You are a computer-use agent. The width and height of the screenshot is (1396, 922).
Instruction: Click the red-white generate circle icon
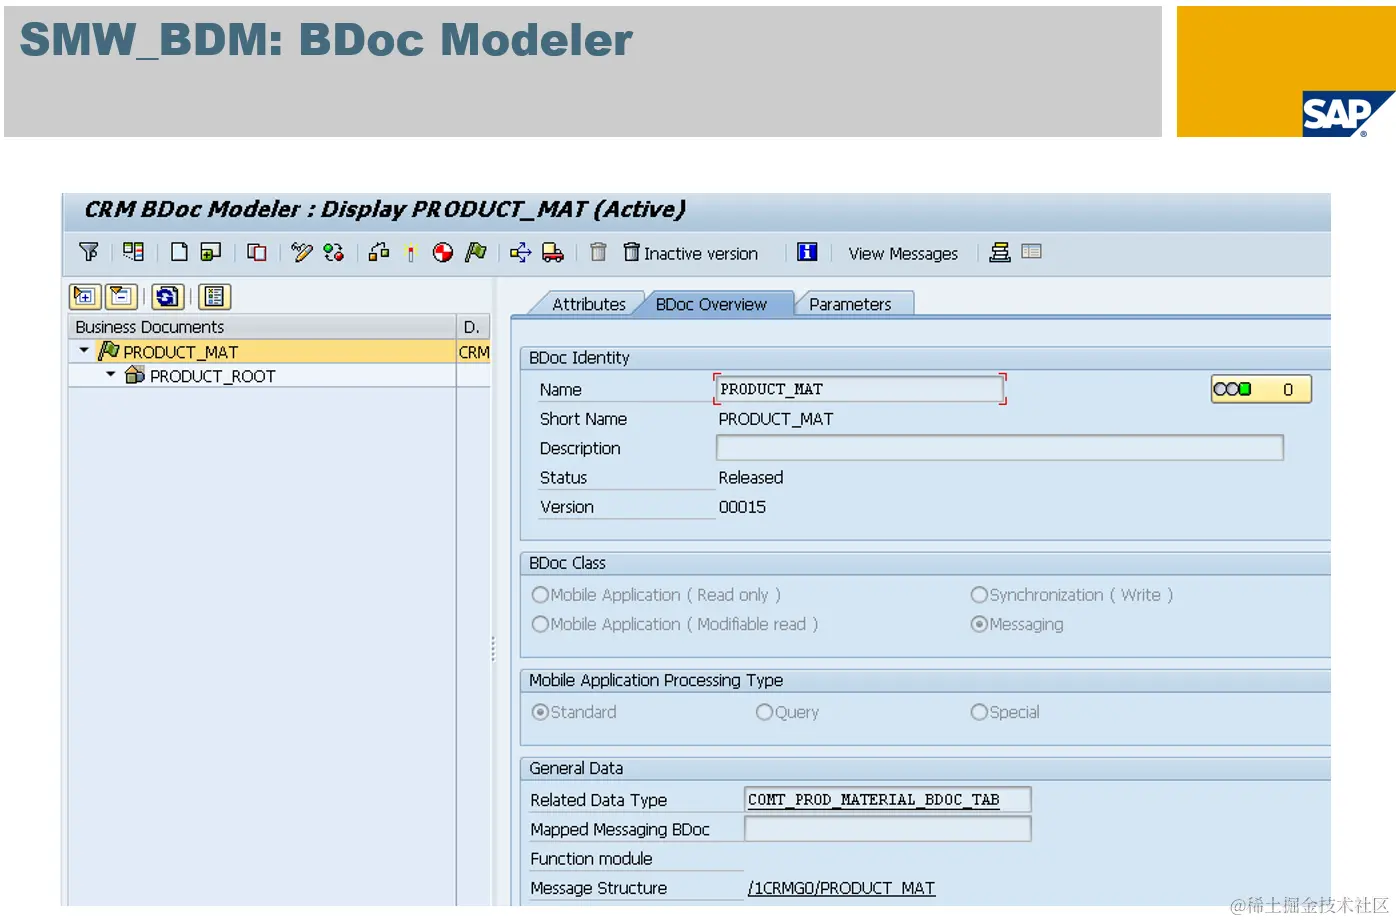pyautogui.click(x=442, y=252)
